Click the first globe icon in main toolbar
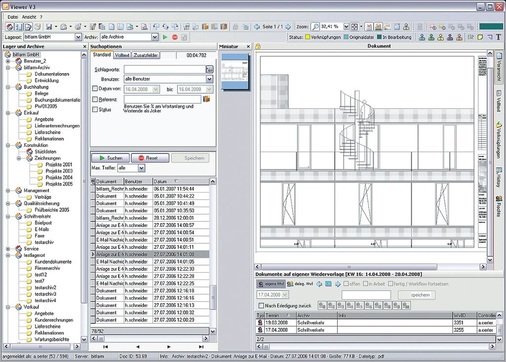Image resolution: width=506 pixels, height=362 pixels. click(10, 27)
